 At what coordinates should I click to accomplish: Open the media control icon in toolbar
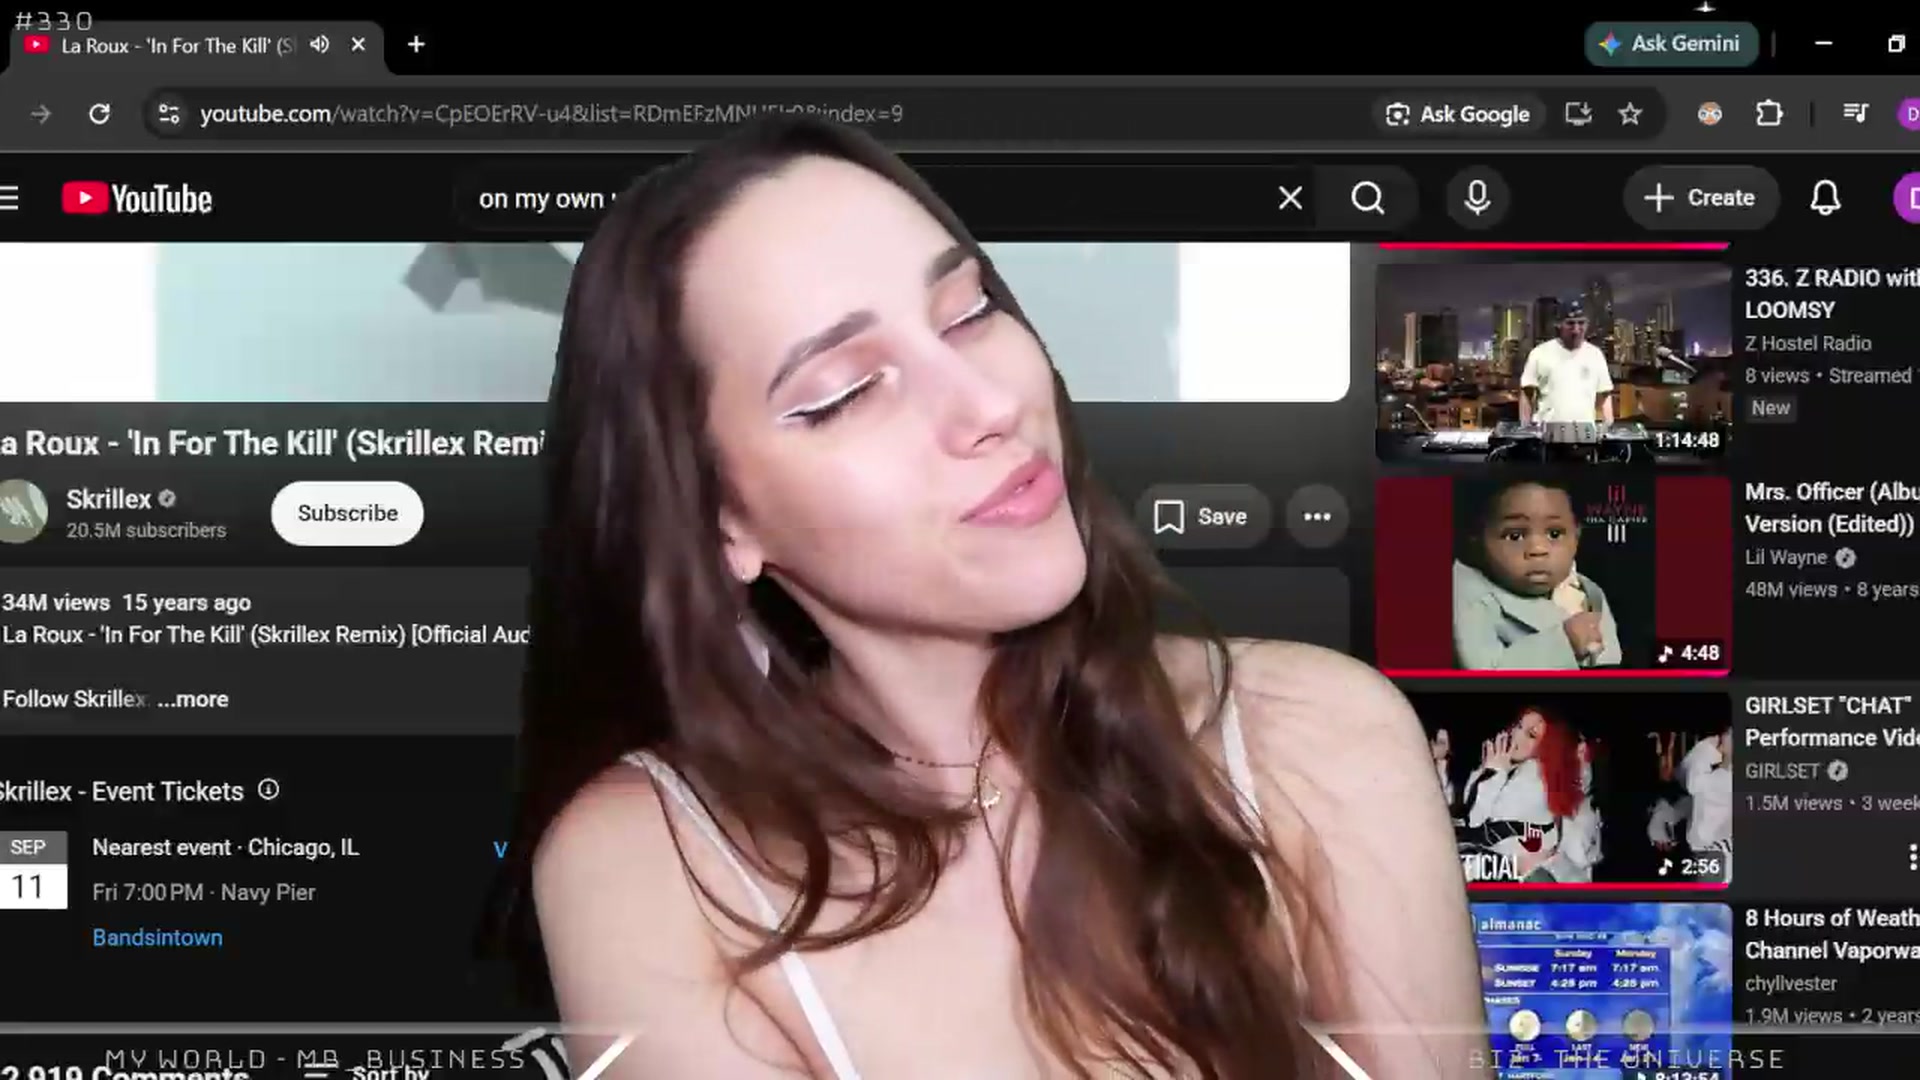click(x=1856, y=114)
